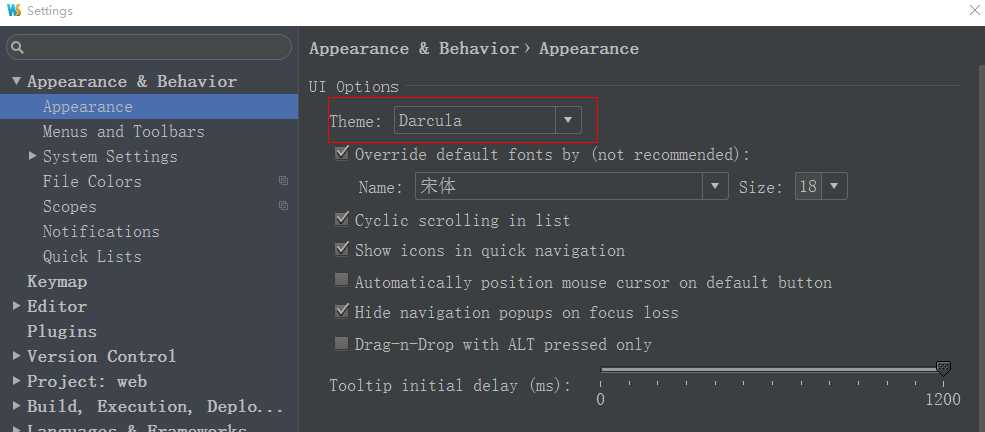This screenshot has height=432, width=985.
Task: Click the project-level icon next to File Colors
Action: point(283,181)
